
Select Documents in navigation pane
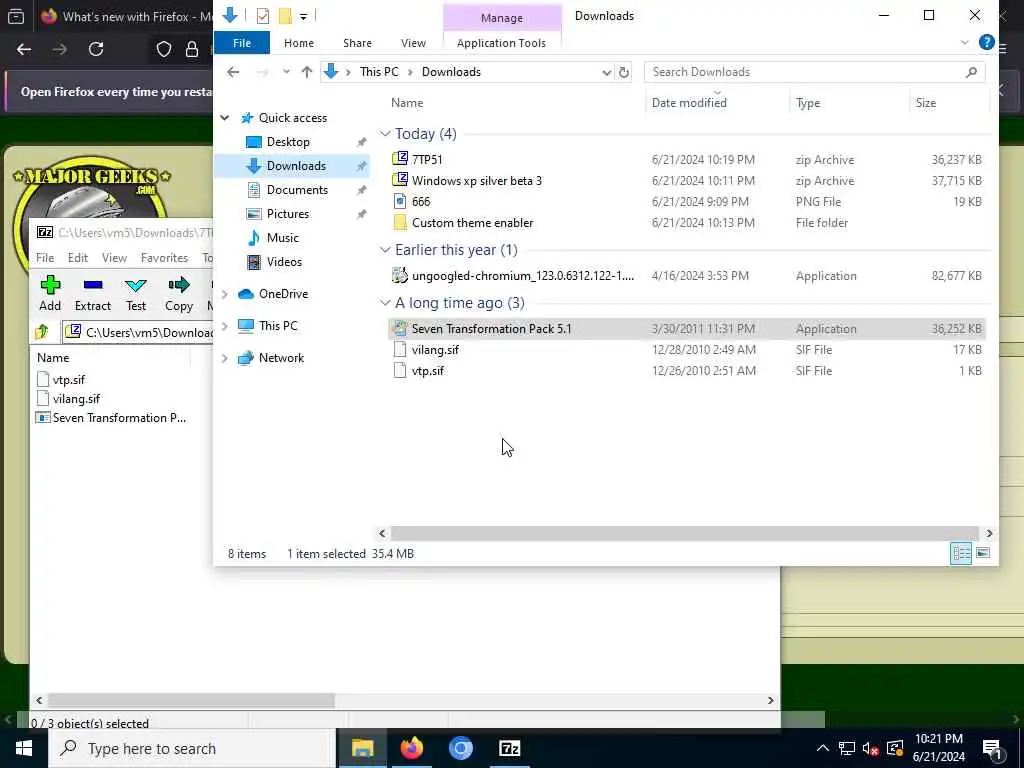point(297,190)
